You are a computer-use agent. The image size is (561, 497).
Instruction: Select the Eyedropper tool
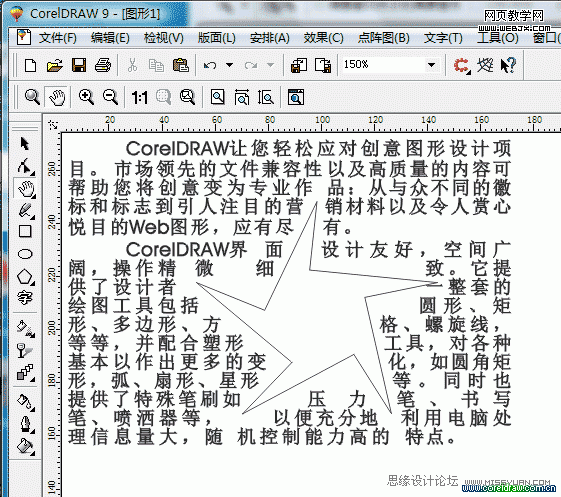click(25, 403)
